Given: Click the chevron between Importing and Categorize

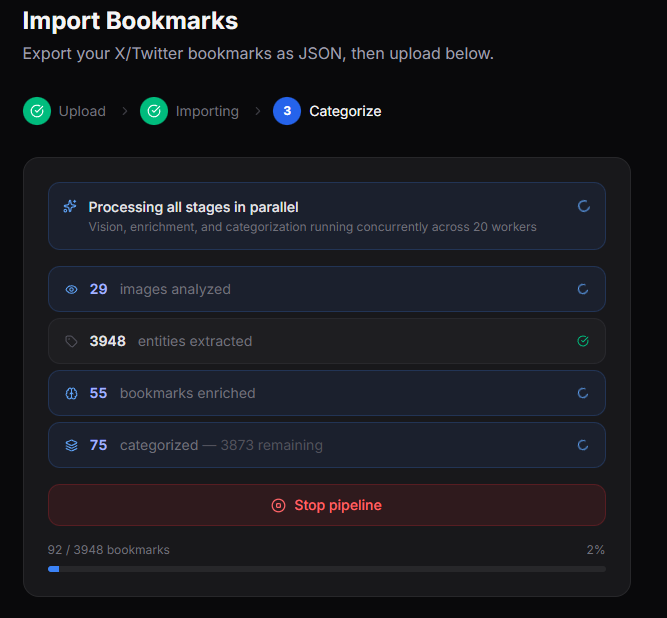Looking at the screenshot, I should pyautogui.click(x=258, y=111).
